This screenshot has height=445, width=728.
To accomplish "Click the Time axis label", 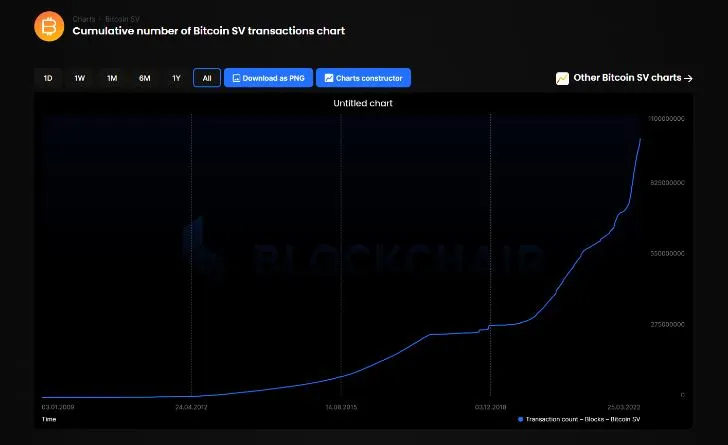I will 49,419.
